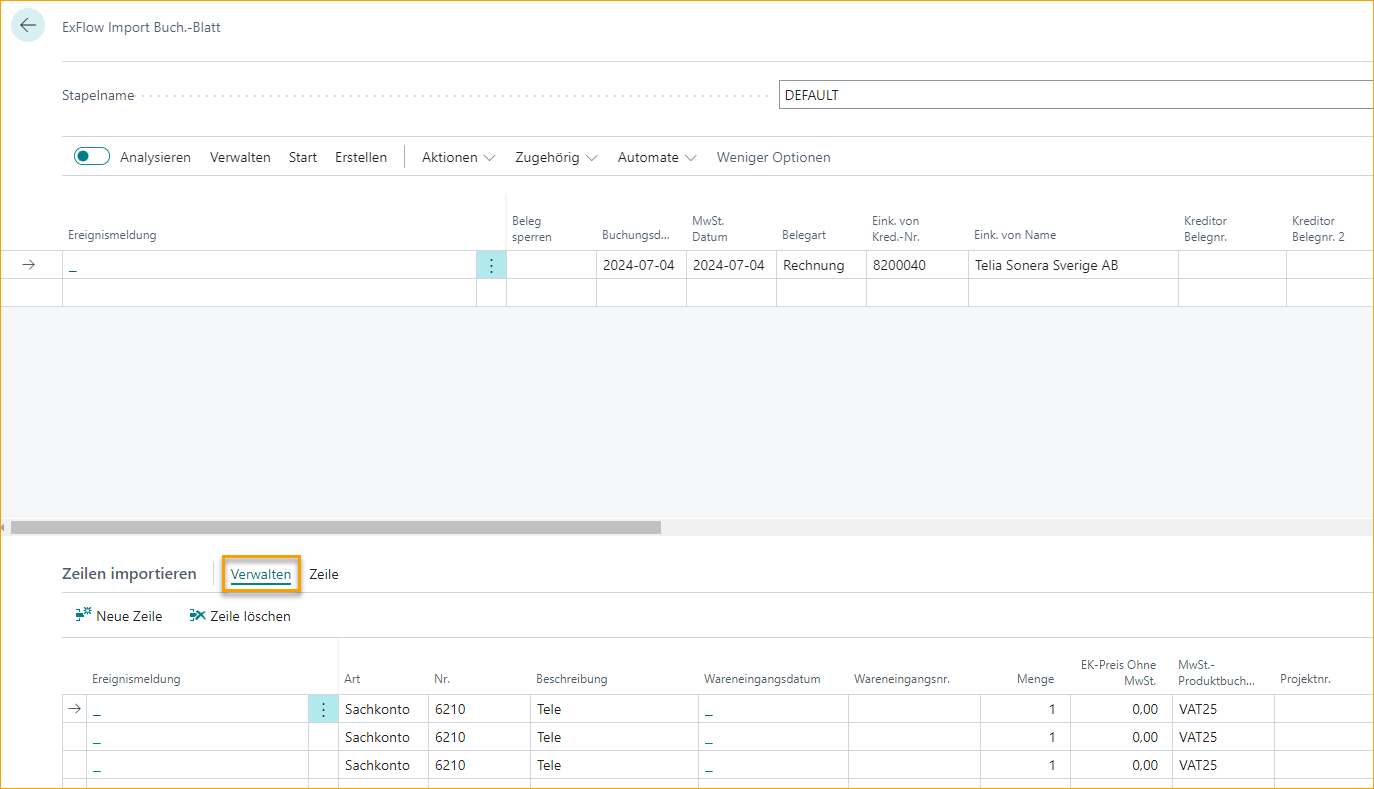Viewport: 1374px width, 789px height.
Task: Open the Verwalten menu in the top toolbar
Action: (x=240, y=157)
